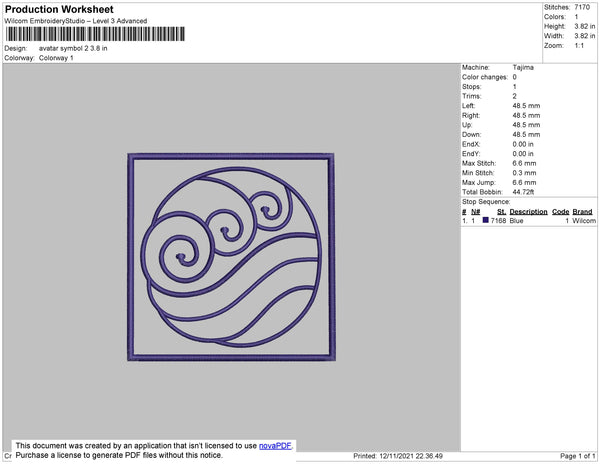600x464 pixels.
Task: Click design name 'avatar symbol 2 3.8 in'
Action: click(x=73, y=49)
